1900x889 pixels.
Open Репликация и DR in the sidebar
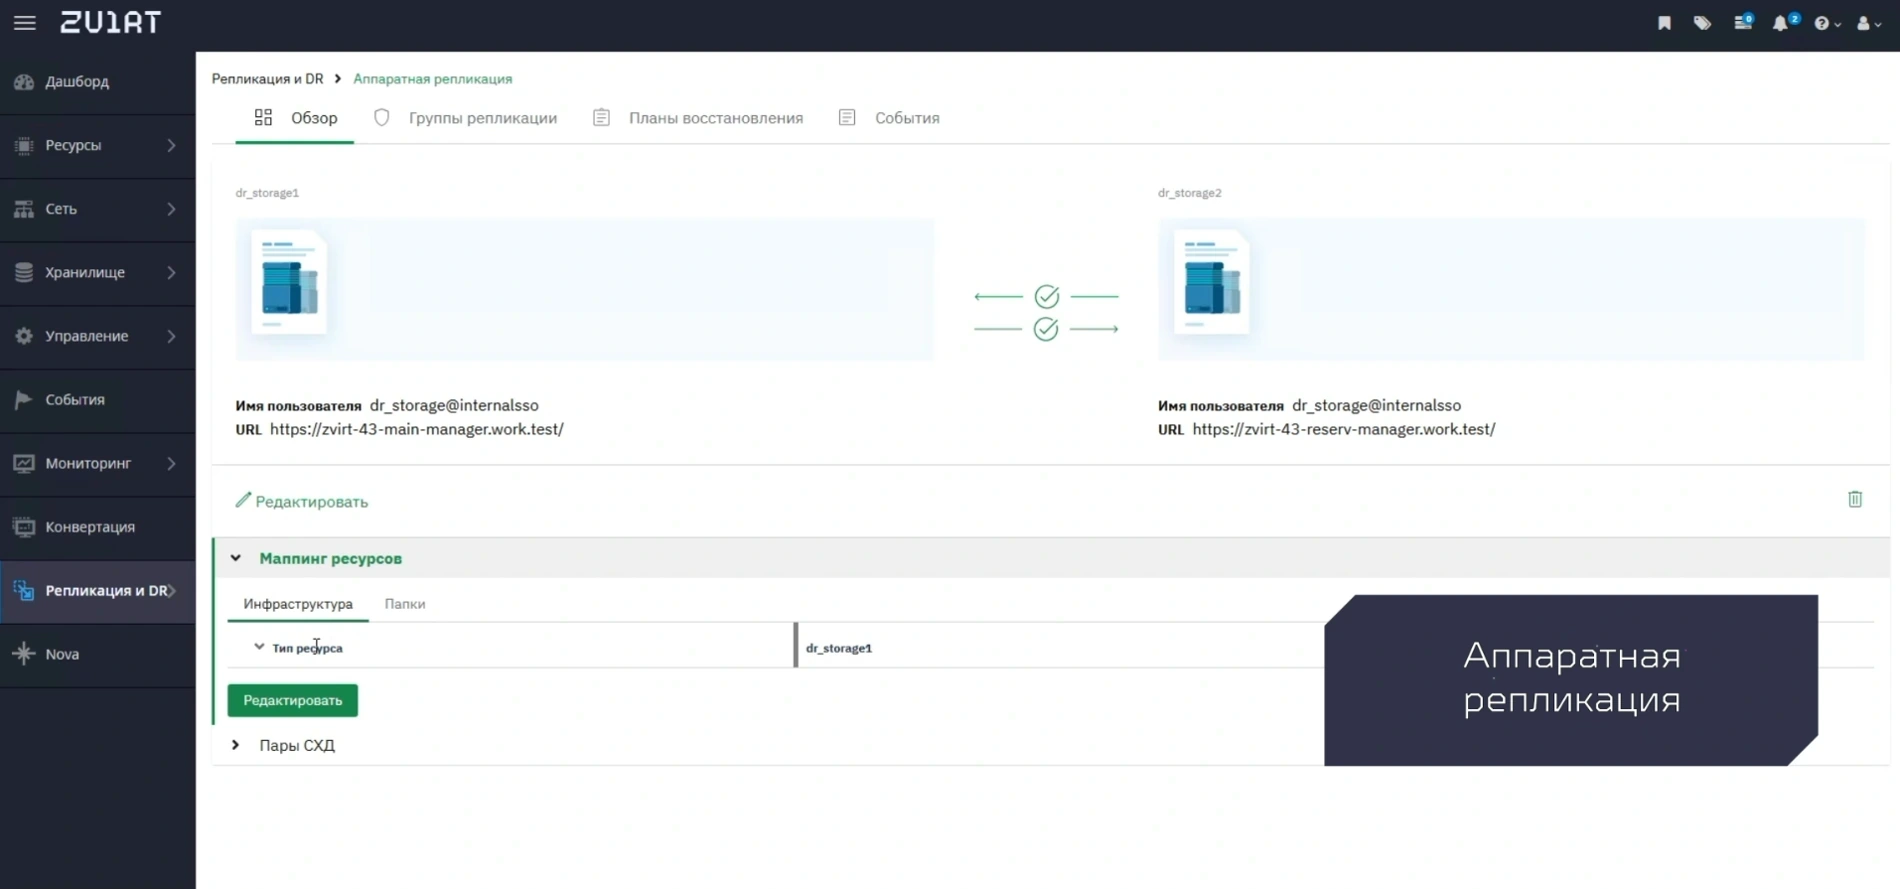tap(98, 591)
